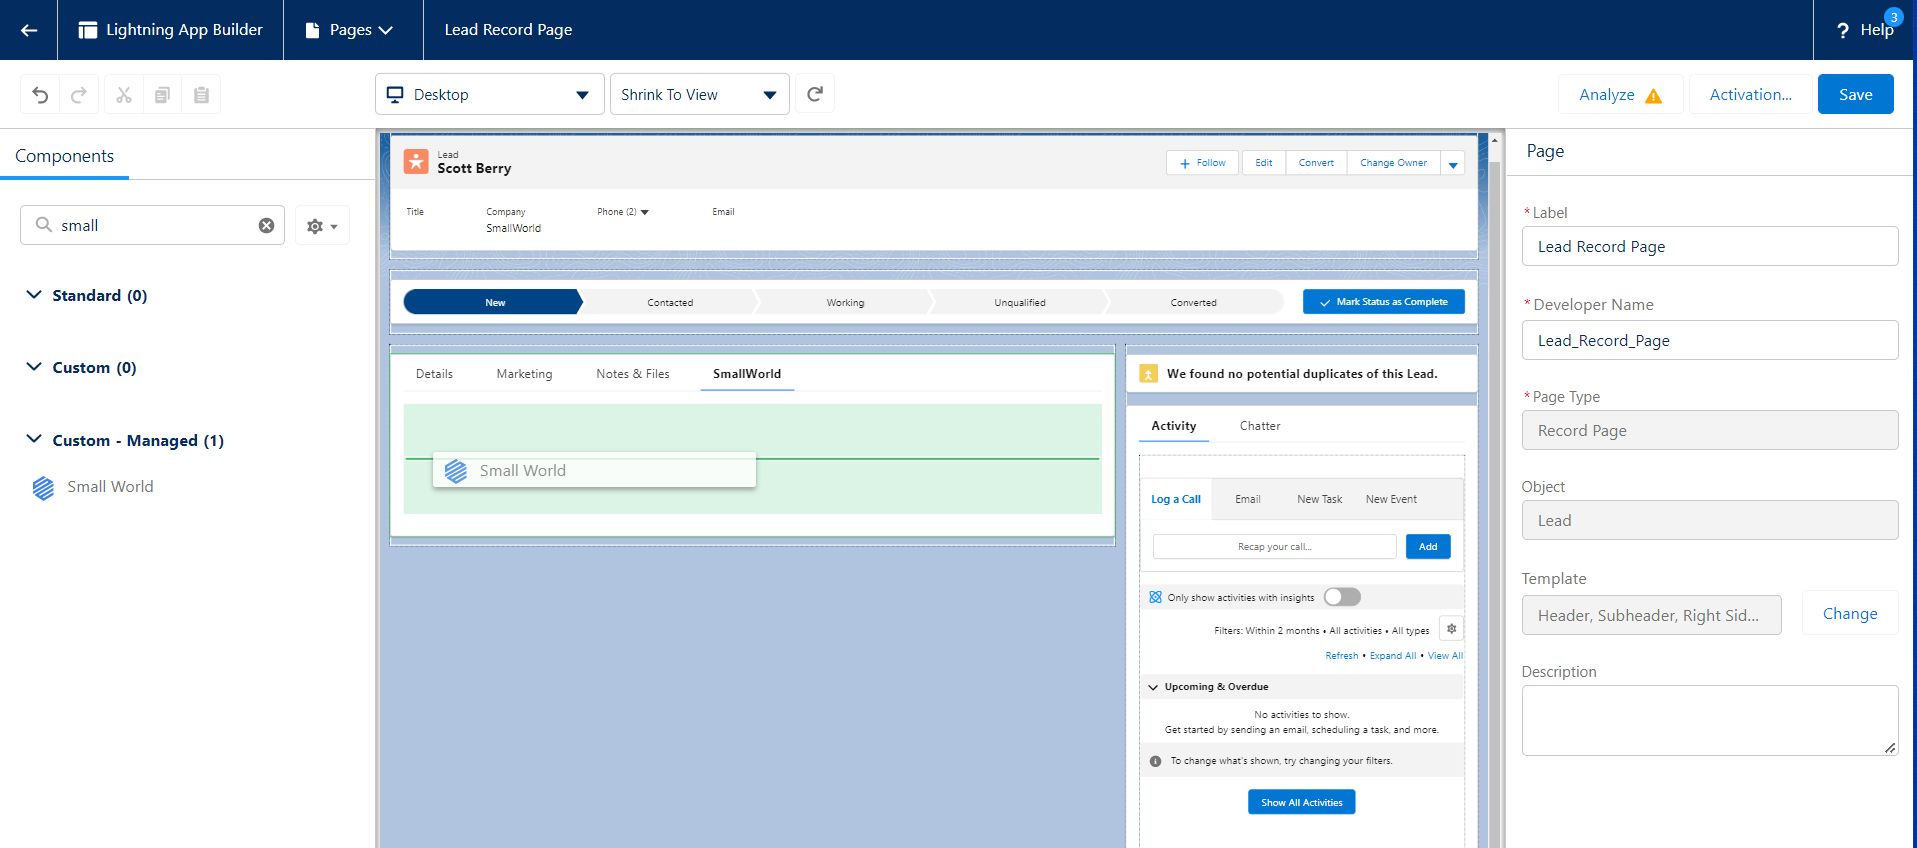This screenshot has width=1917, height=848.
Task: Click the Developer Name field
Action: pyautogui.click(x=1709, y=340)
